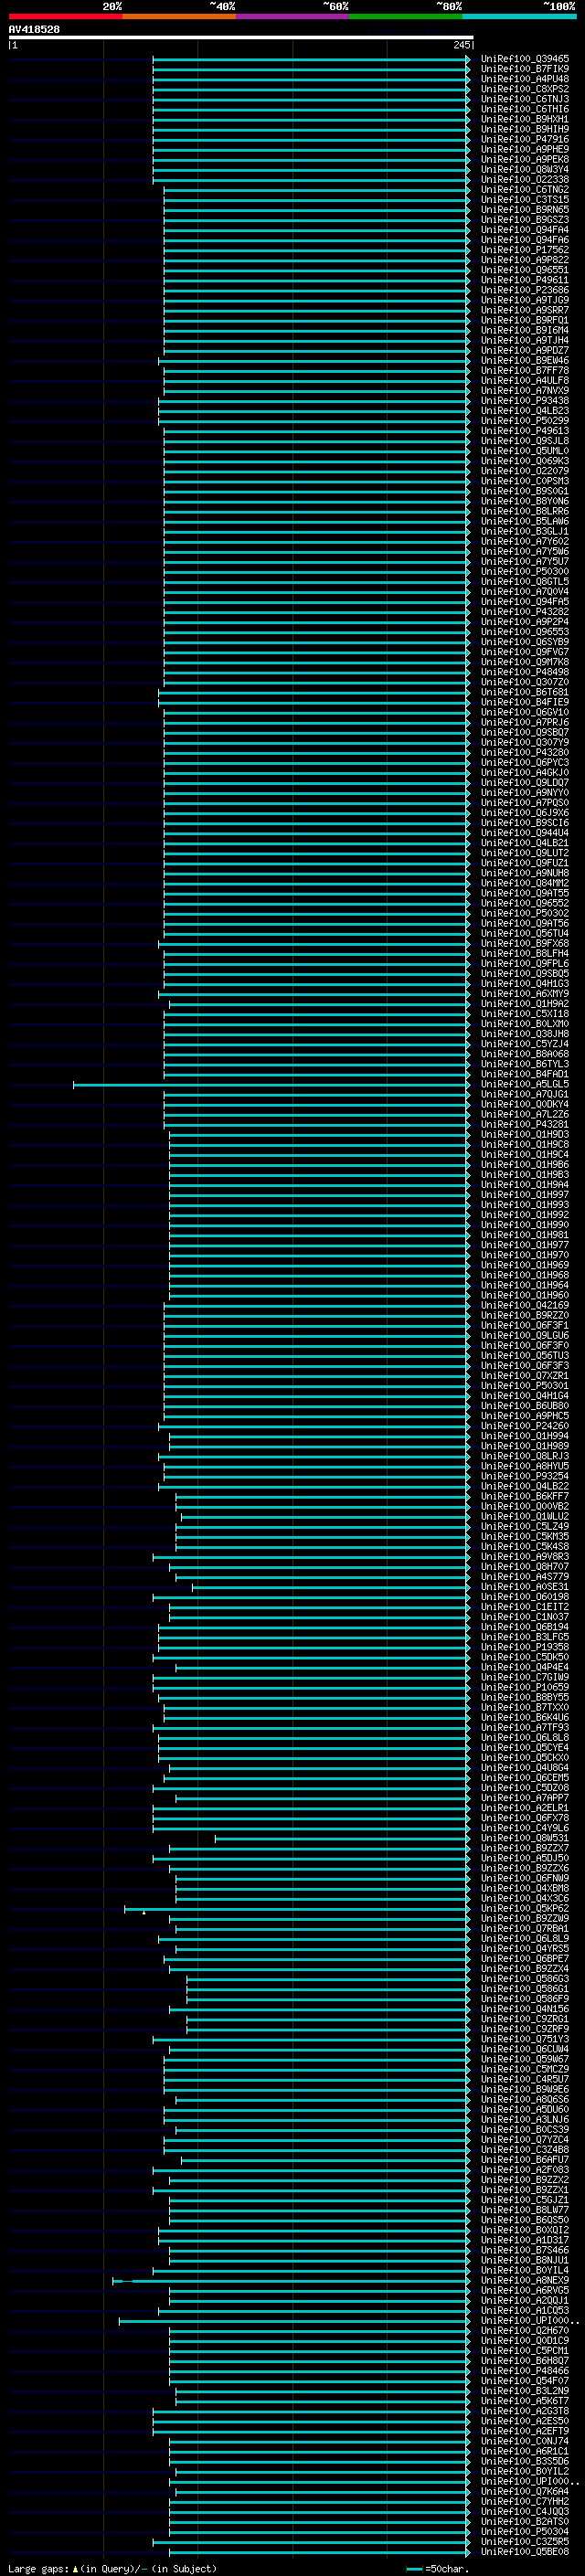The height and width of the screenshot is (2576, 585).
Task: Select hit label UniRef100_Q9LGU6
Action: tap(525, 1336)
